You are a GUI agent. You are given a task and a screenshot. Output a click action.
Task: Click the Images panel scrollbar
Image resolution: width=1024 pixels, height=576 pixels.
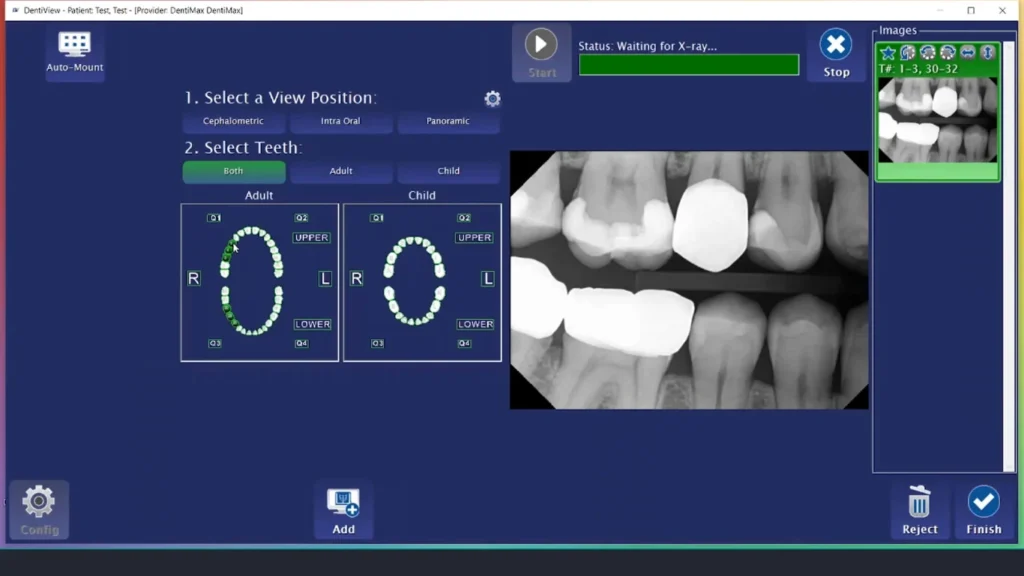(1009, 255)
